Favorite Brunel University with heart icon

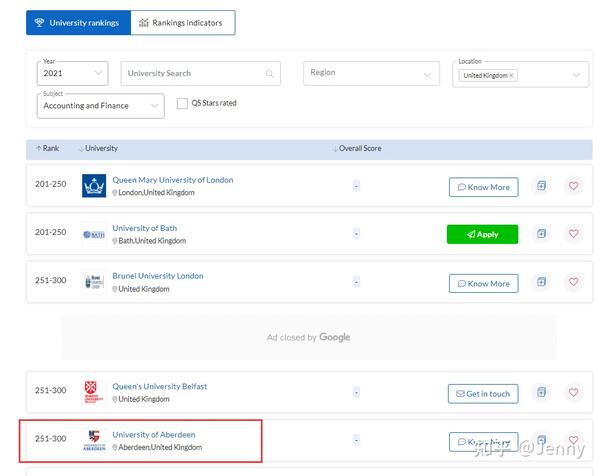[573, 282]
